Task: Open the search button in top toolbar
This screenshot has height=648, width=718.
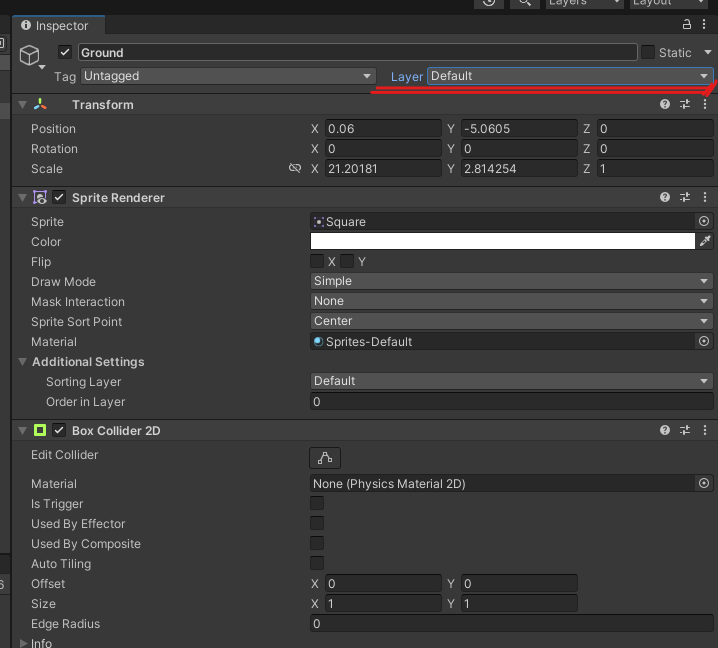Action: (525, 3)
